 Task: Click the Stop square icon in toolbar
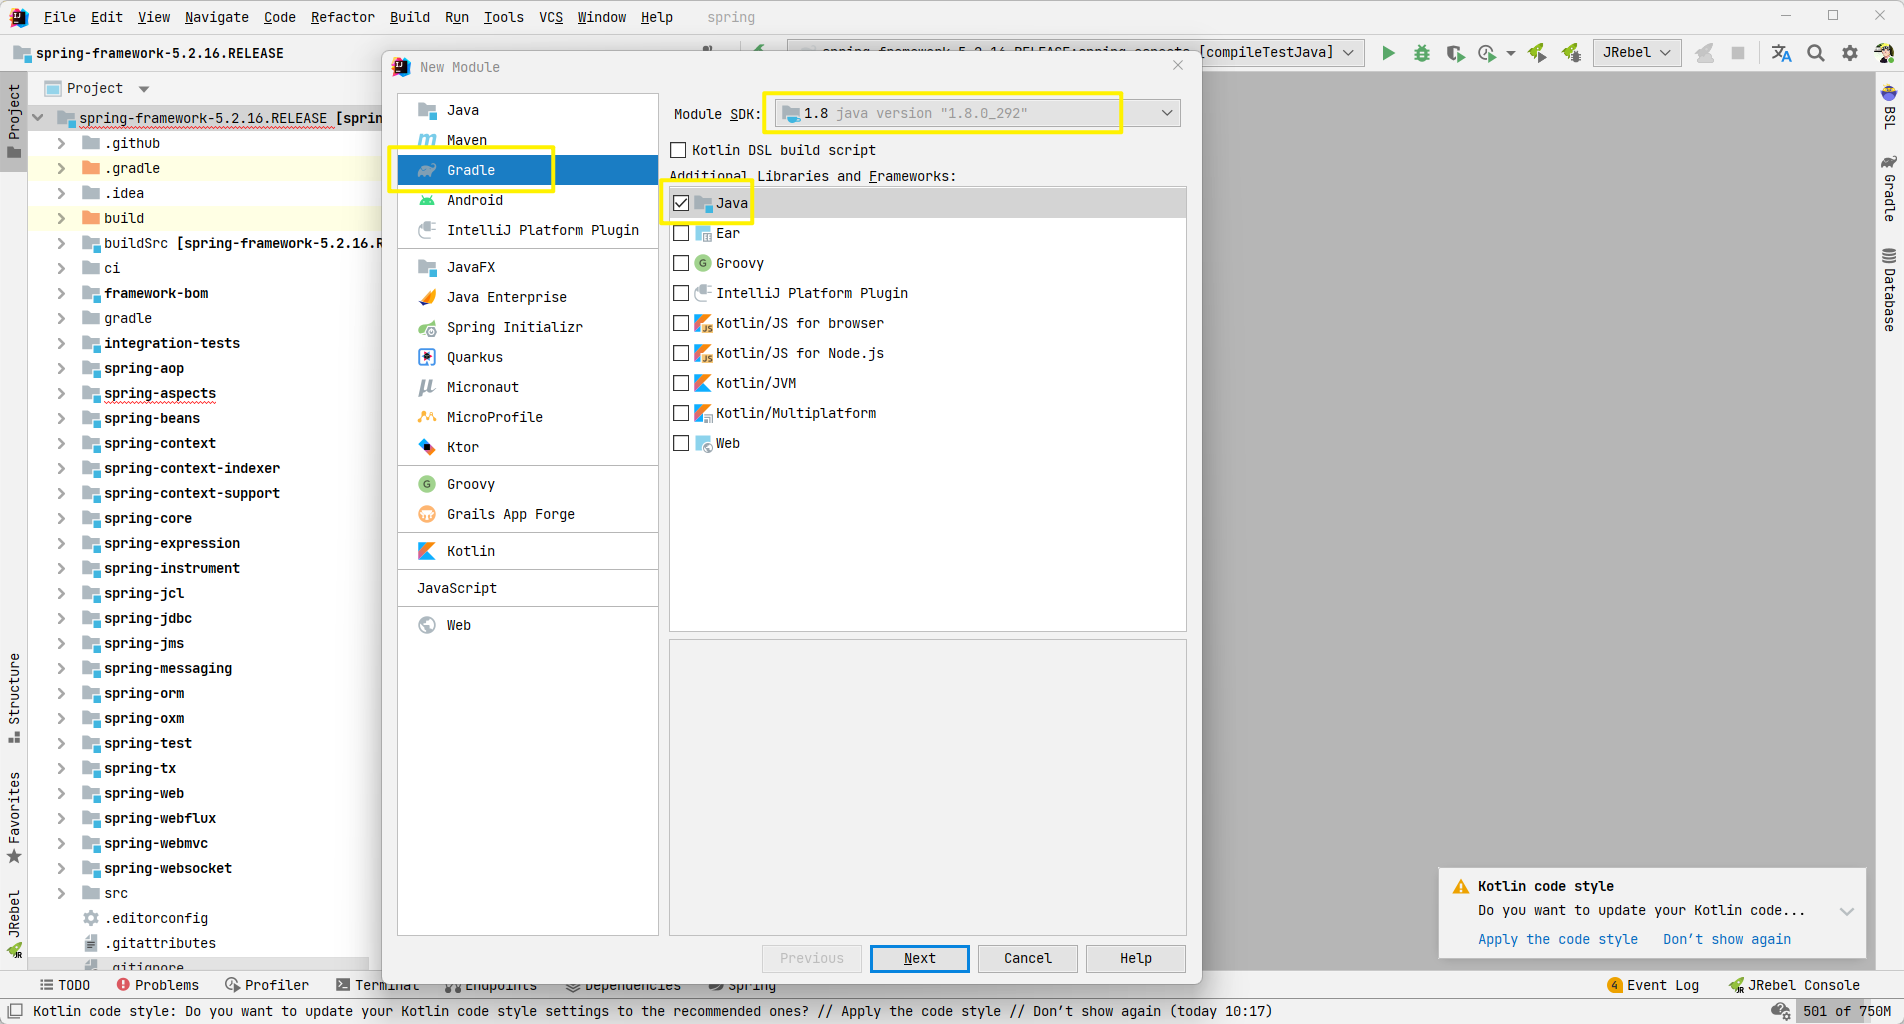[1738, 53]
